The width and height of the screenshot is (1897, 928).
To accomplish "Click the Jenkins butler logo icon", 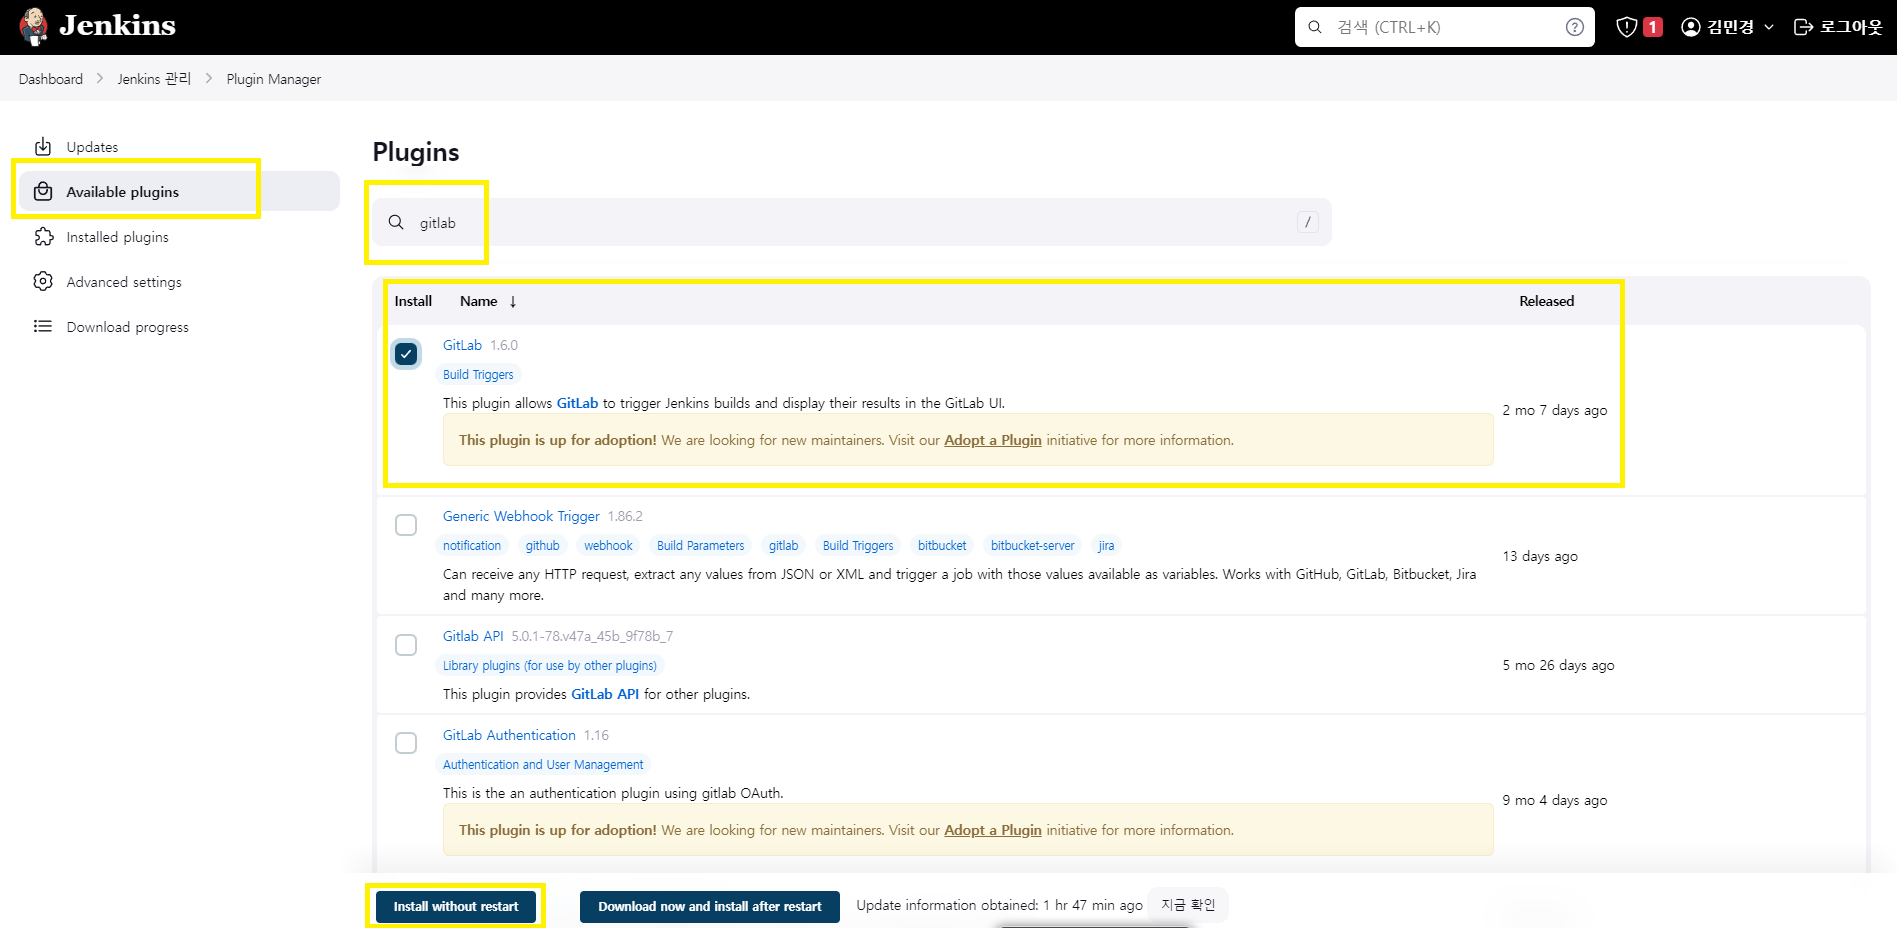I will (x=34, y=27).
